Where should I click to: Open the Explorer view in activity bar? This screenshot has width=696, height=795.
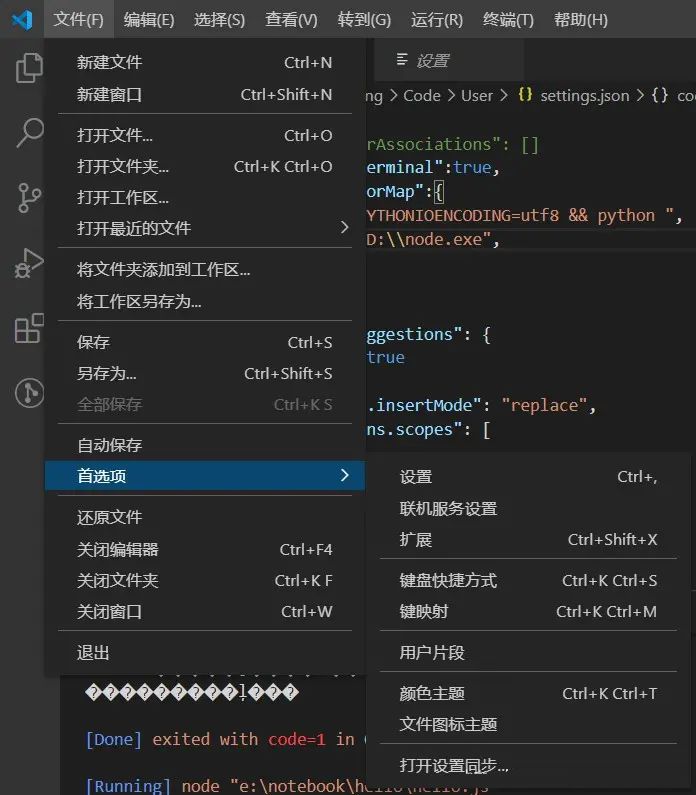(29, 67)
